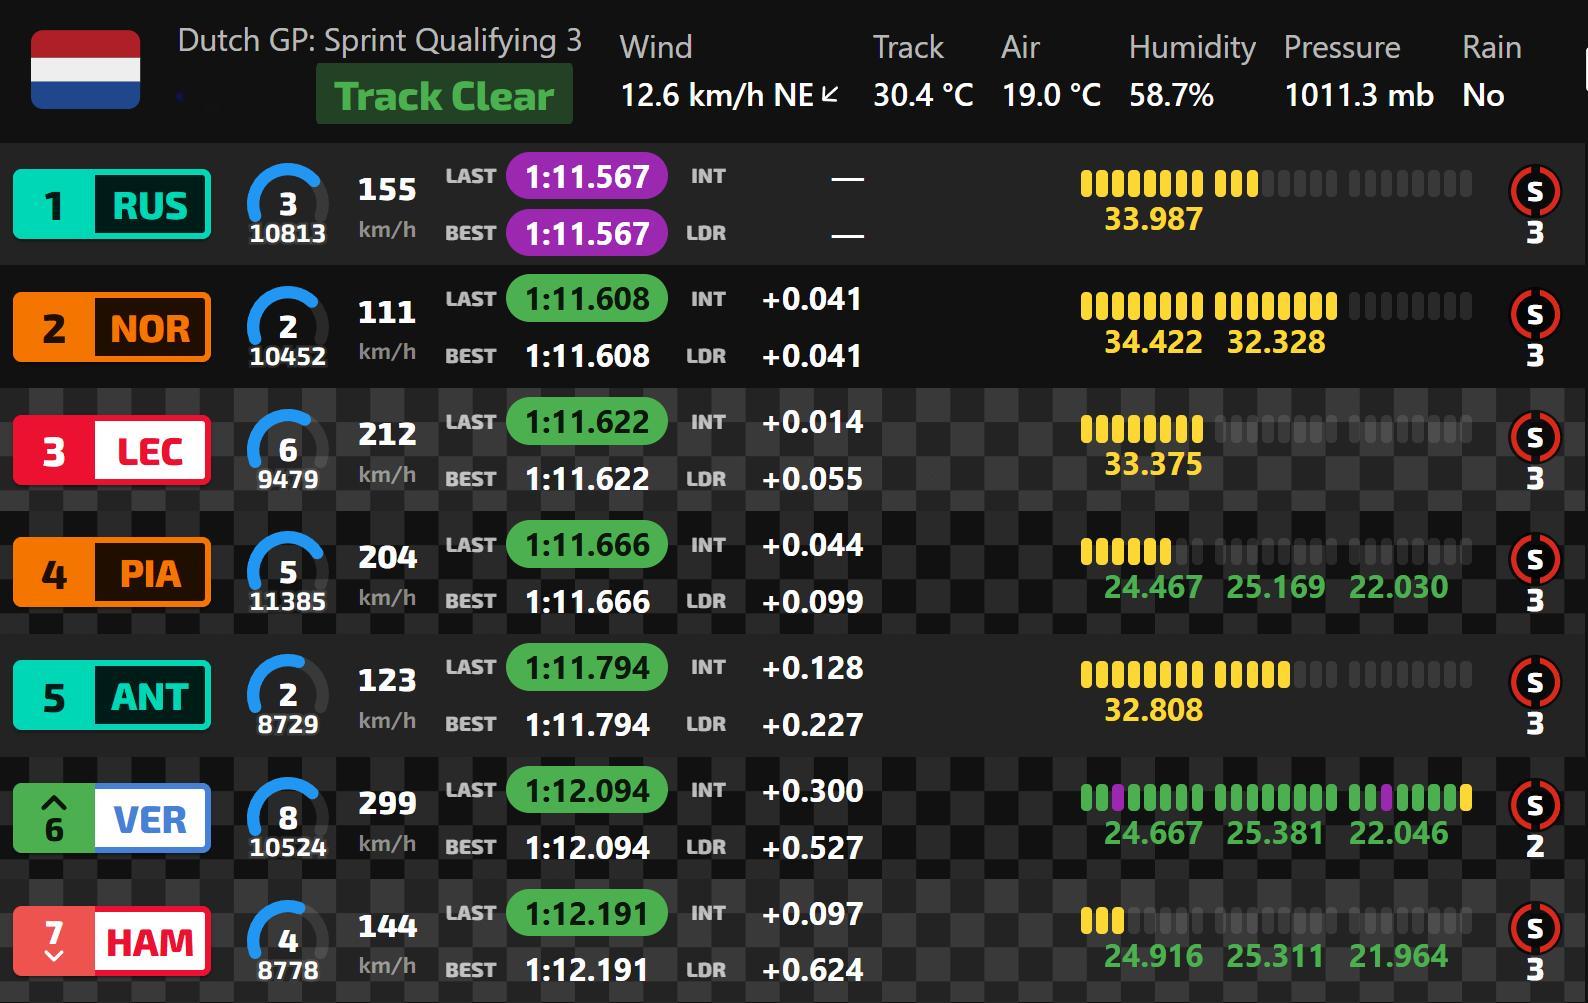Click the VER speed 299 km/h
The image size is (1588, 1003).
387,820
